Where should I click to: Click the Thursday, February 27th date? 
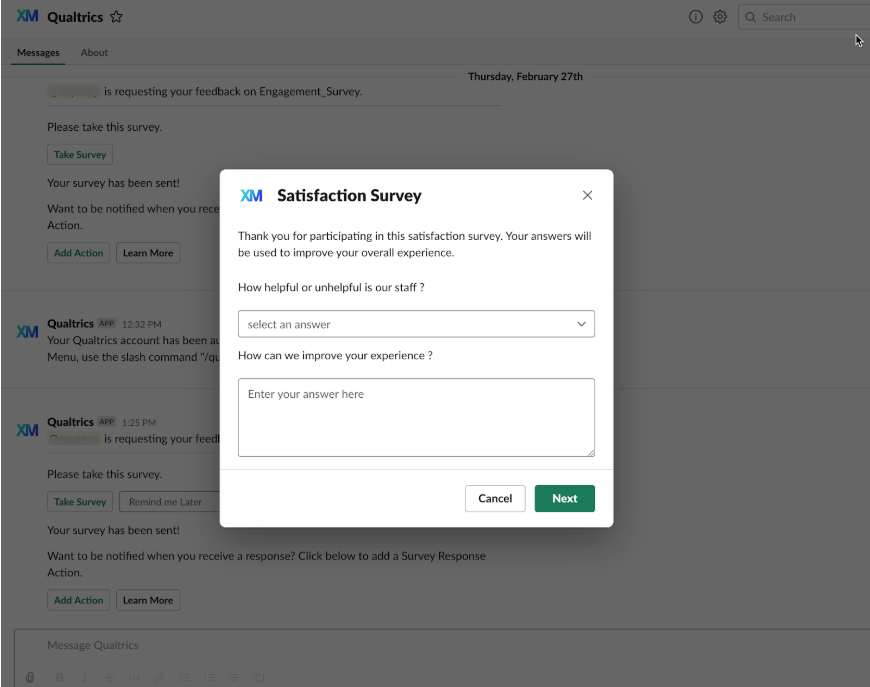525,77
